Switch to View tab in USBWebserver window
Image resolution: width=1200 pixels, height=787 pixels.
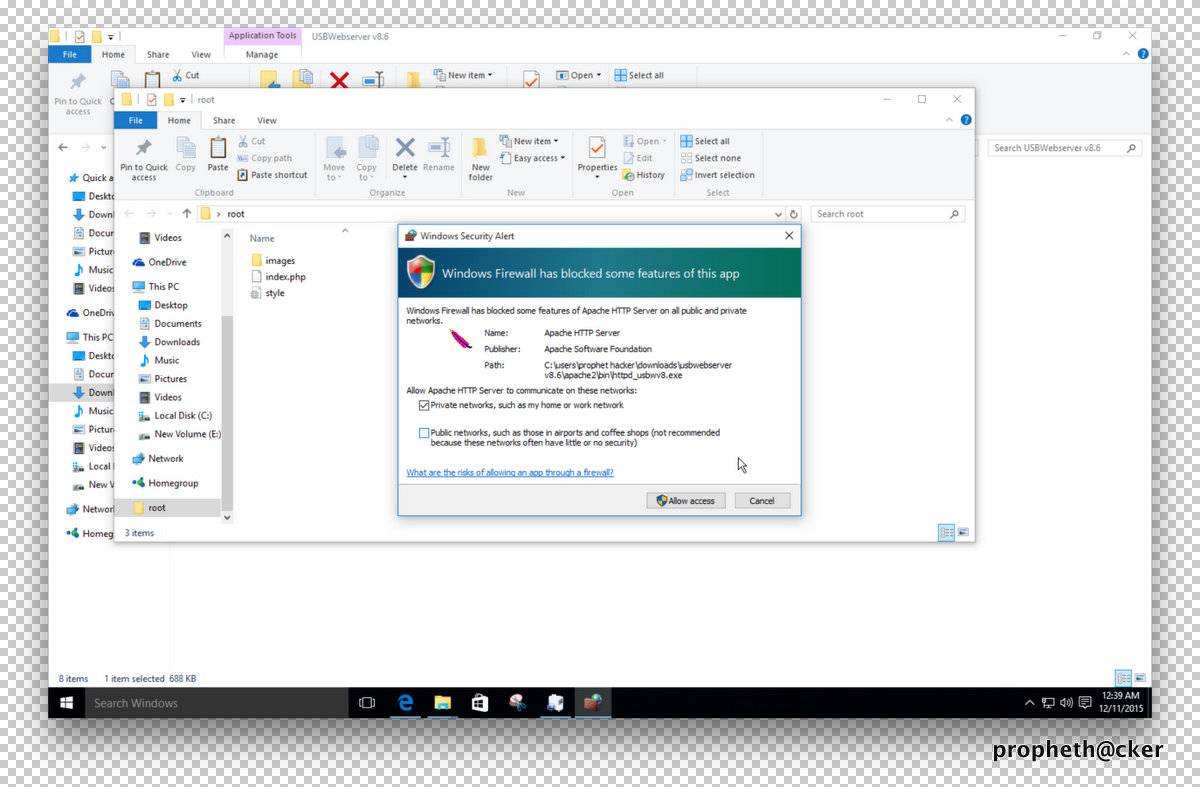click(201, 54)
